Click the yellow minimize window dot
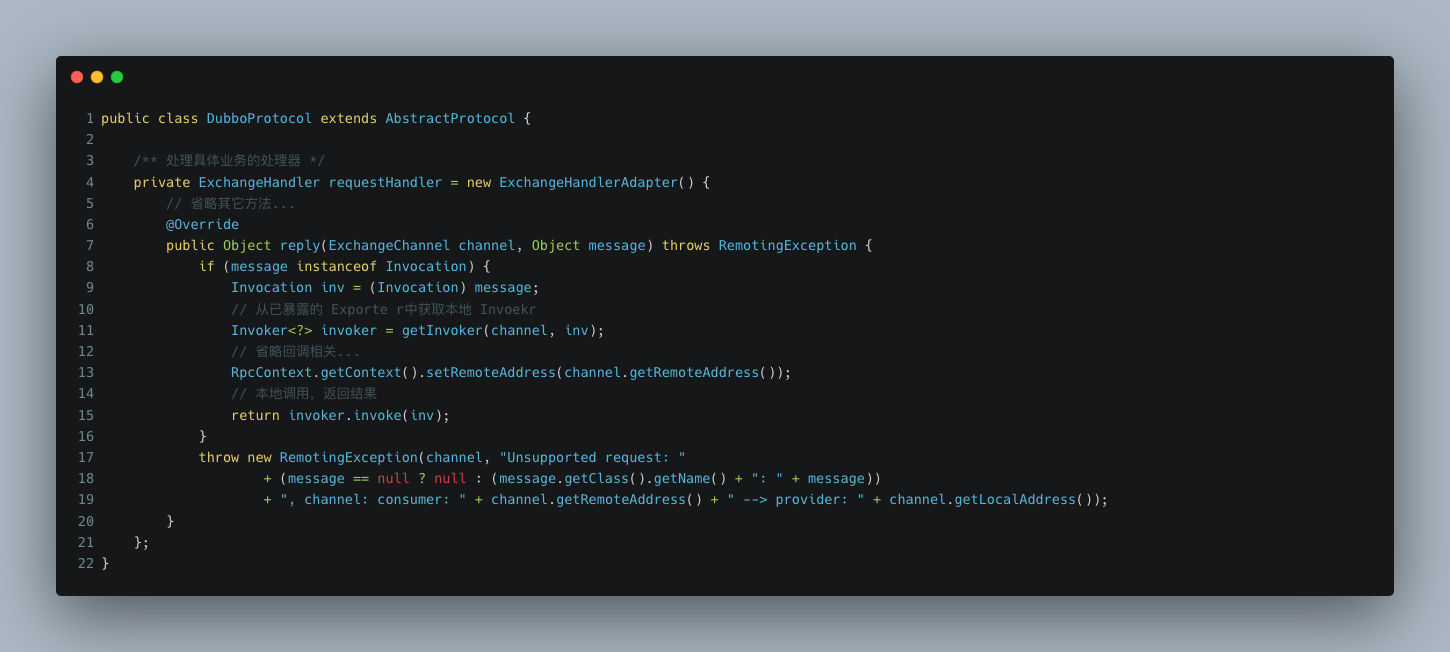The image size is (1450, 652). coord(97,77)
